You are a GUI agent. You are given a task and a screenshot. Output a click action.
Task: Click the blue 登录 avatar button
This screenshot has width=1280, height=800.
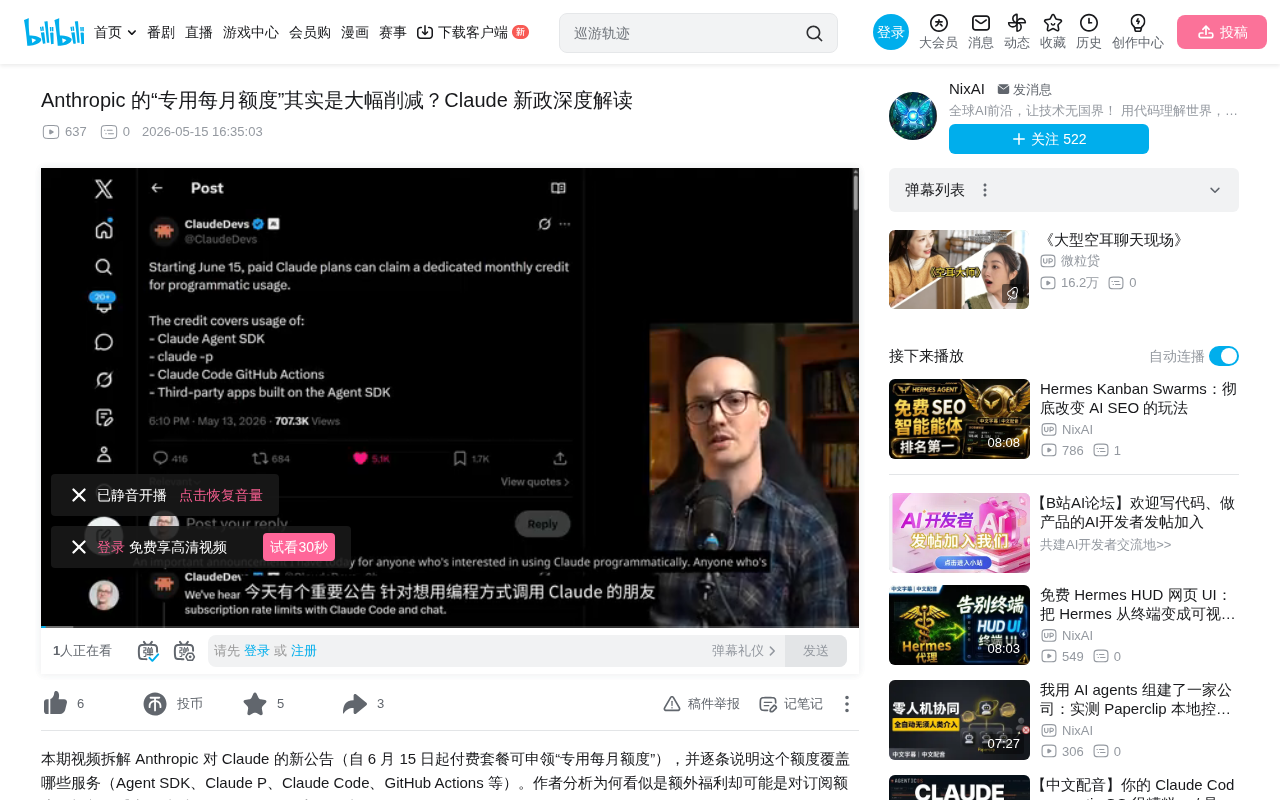click(891, 32)
